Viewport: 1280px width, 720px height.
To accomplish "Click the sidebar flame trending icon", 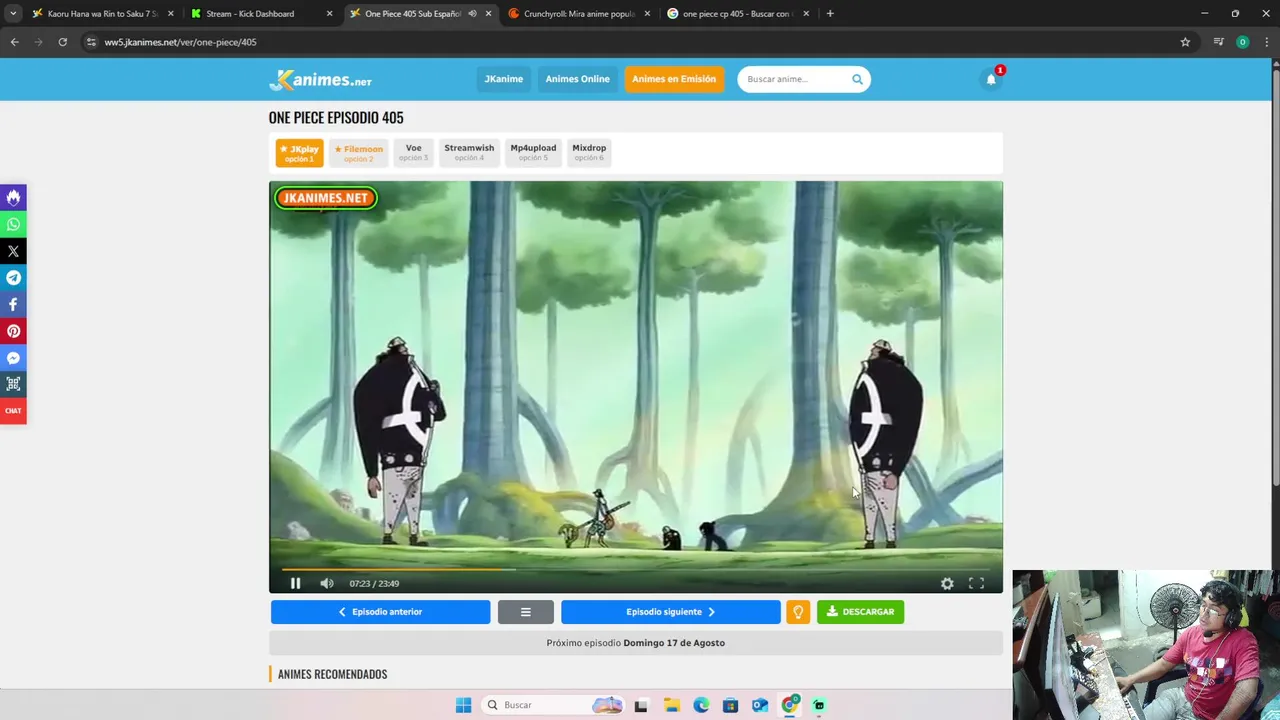I will point(13,198).
